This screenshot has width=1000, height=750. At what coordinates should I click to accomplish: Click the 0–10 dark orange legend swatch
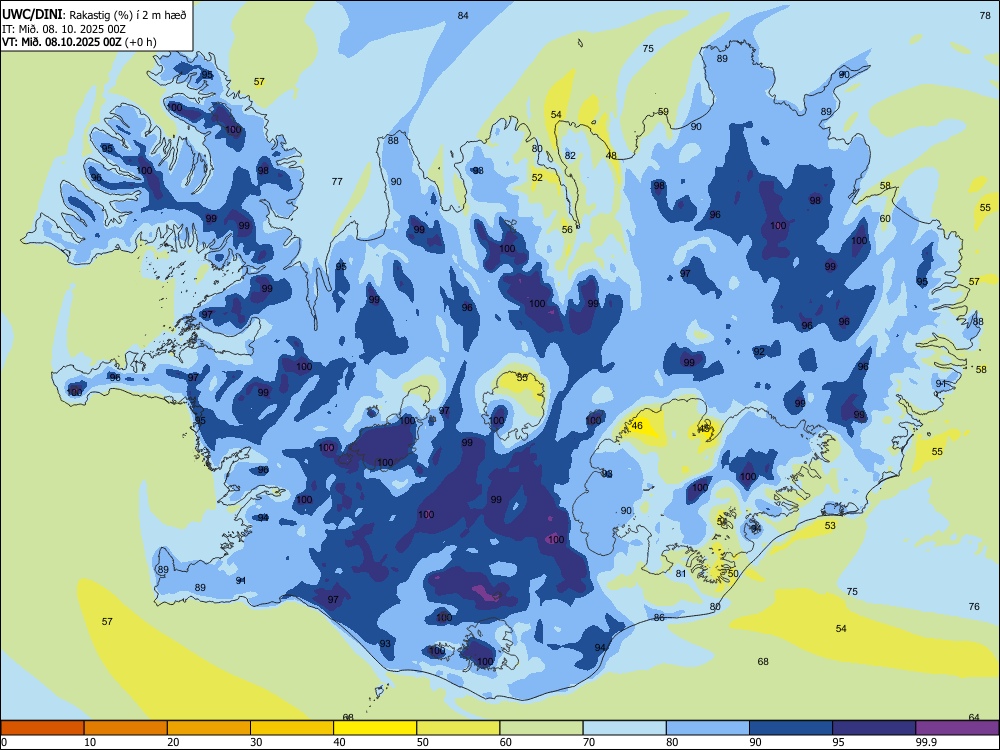[x=42, y=728]
